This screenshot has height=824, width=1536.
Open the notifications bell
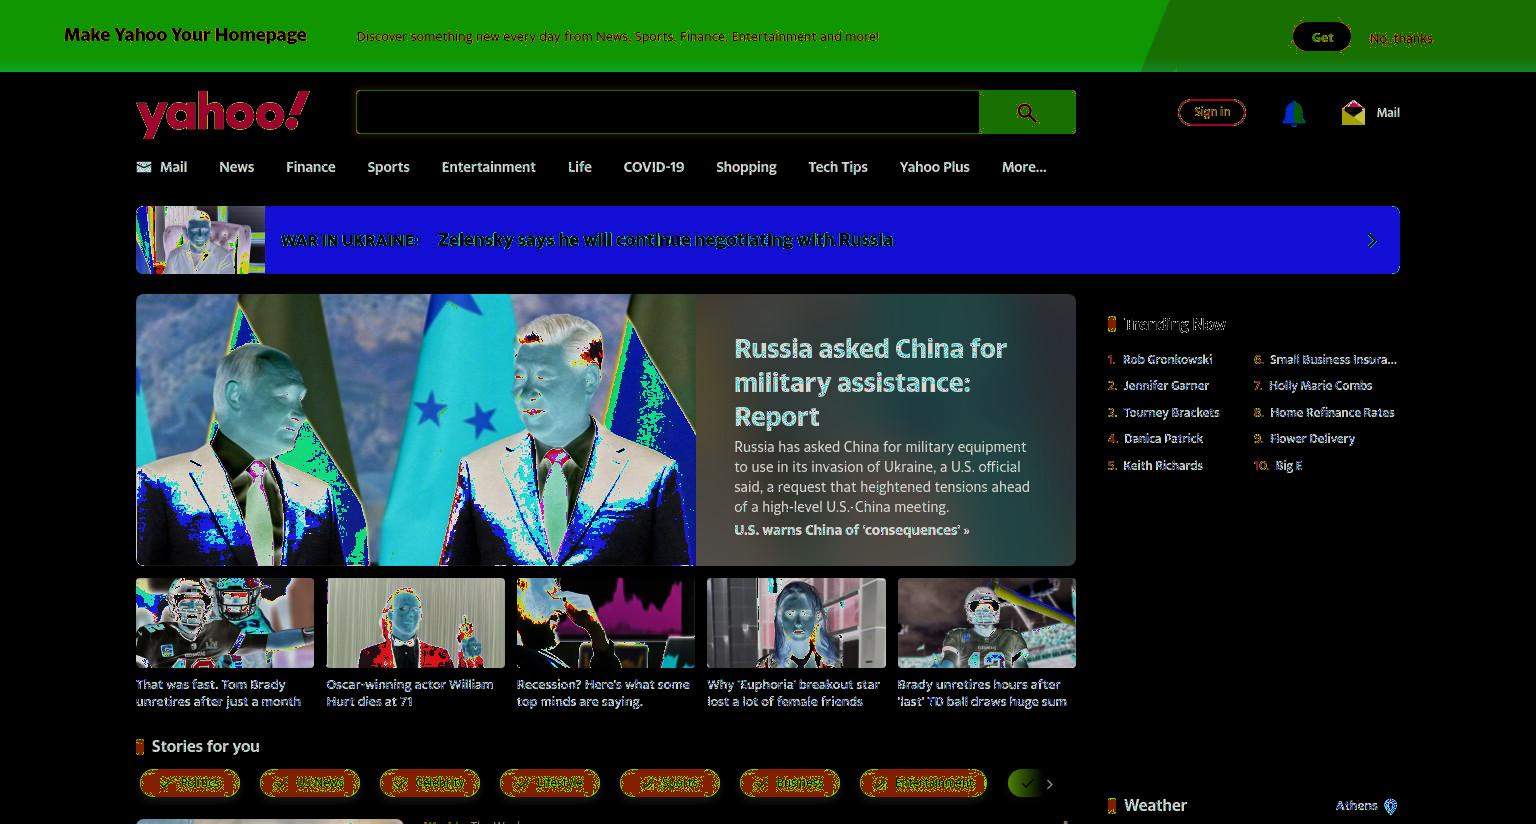[x=1293, y=113]
